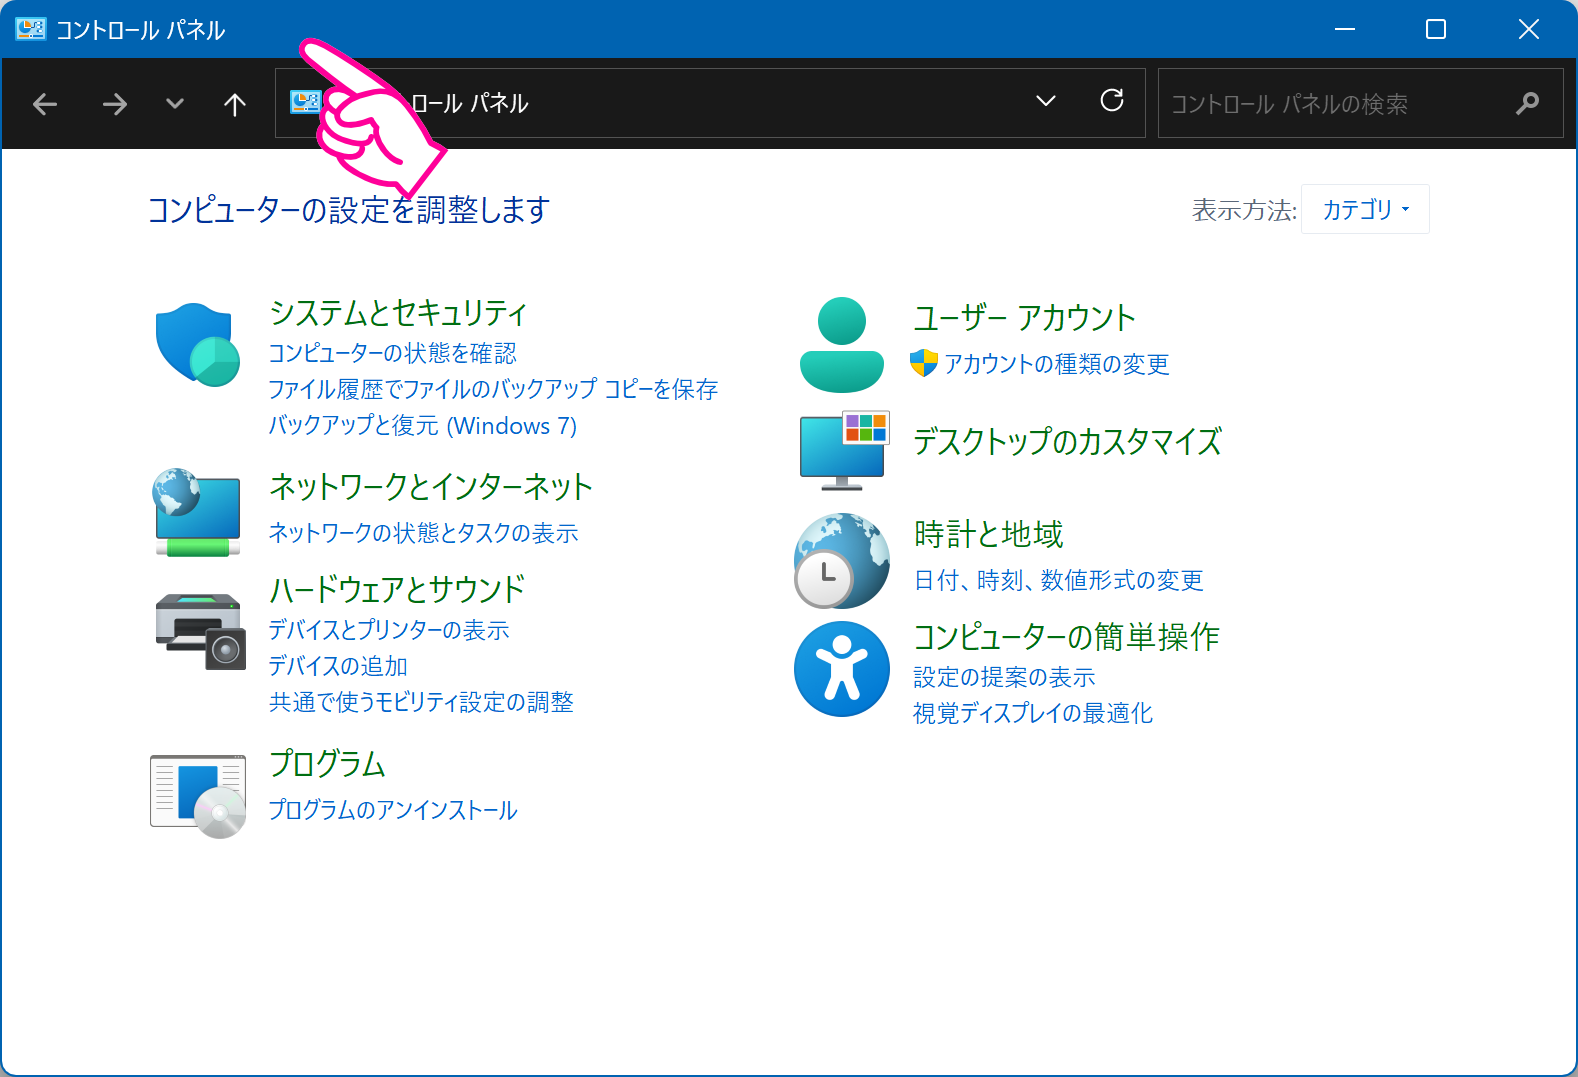Go up one folder level
The width and height of the screenshot is (1578, 1077).
tap(235, 104)
